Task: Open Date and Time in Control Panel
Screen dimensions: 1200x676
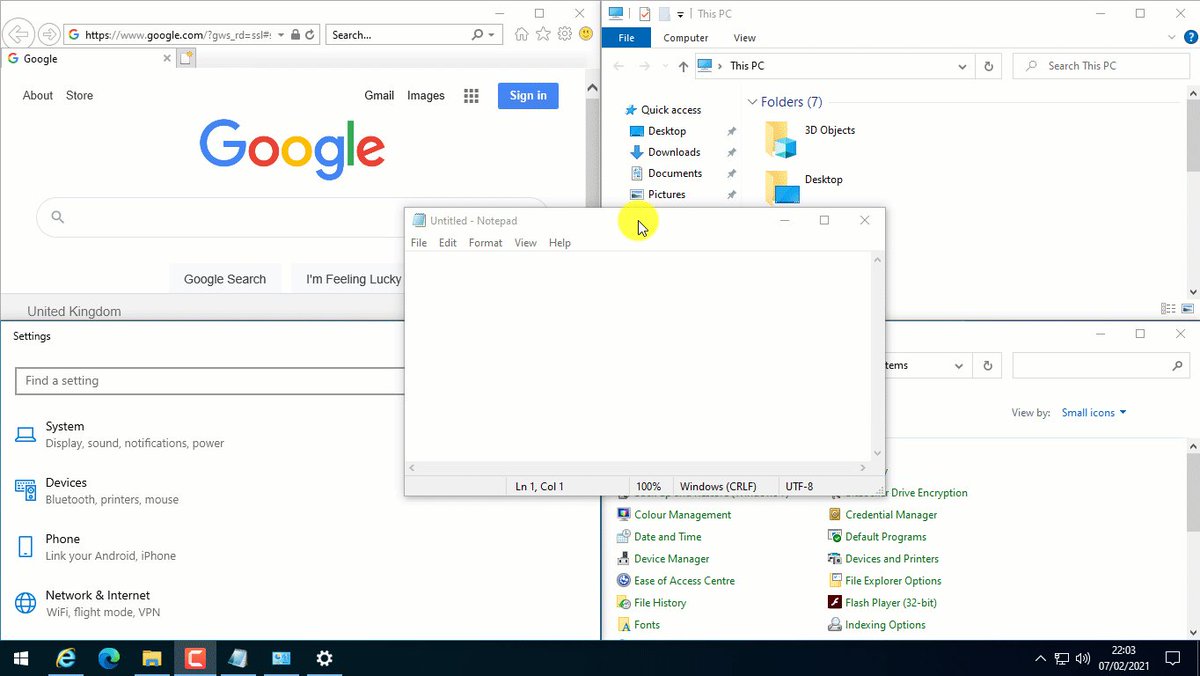Action: click(x=658, y=537)
